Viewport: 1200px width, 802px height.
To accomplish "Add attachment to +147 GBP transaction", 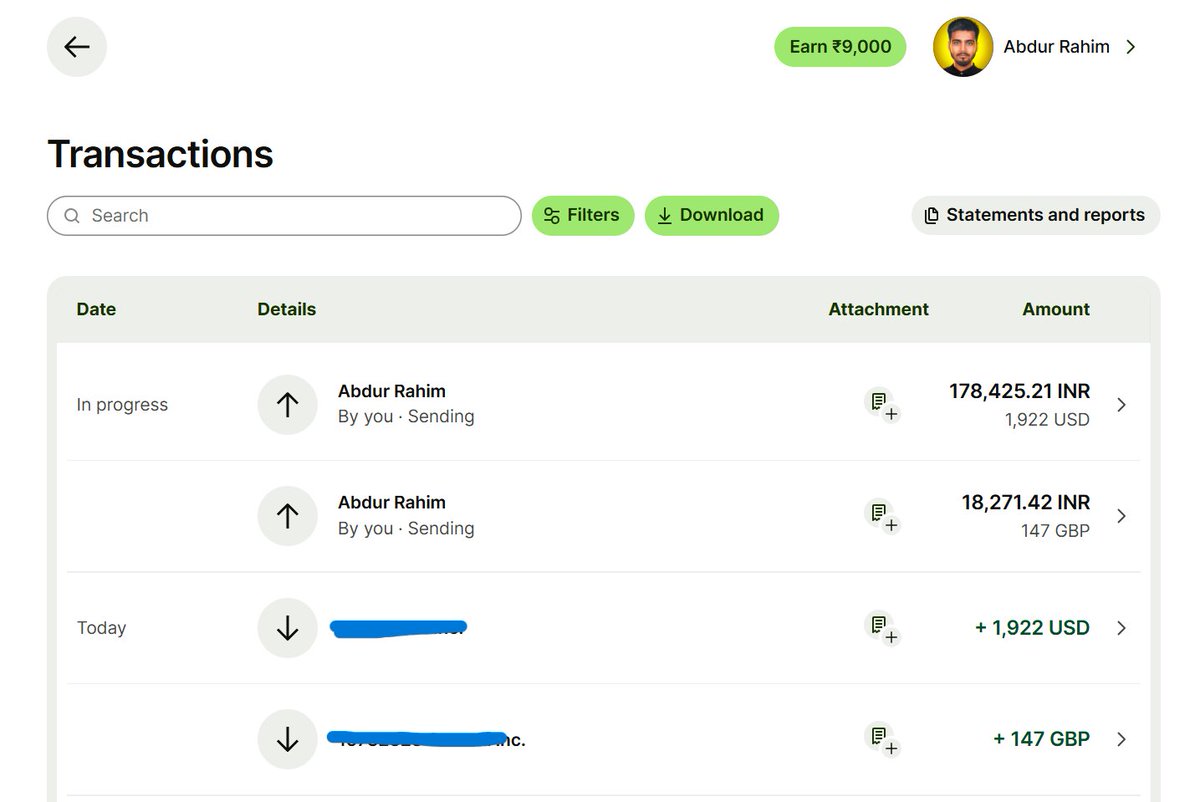I will 882,739.
